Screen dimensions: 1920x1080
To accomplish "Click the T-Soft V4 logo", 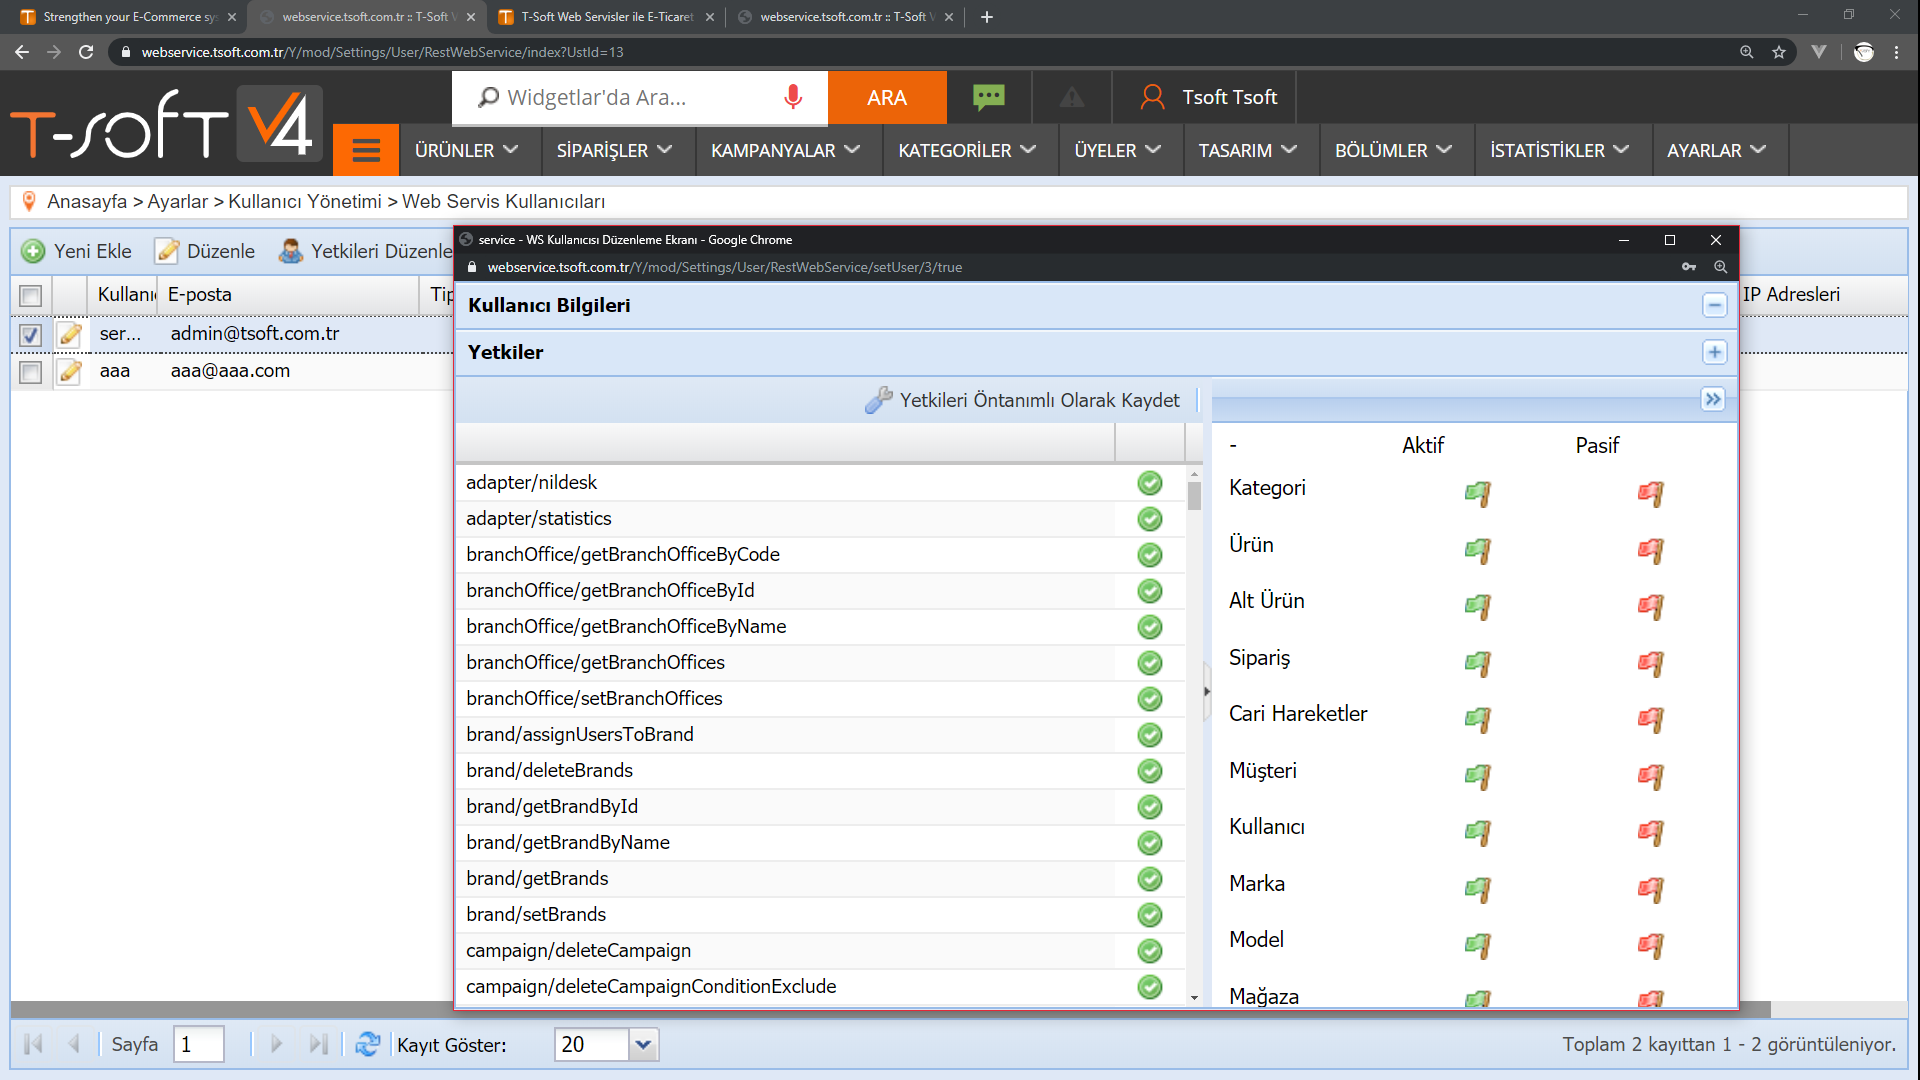I will pyautogui.click(x=166, y=124).
